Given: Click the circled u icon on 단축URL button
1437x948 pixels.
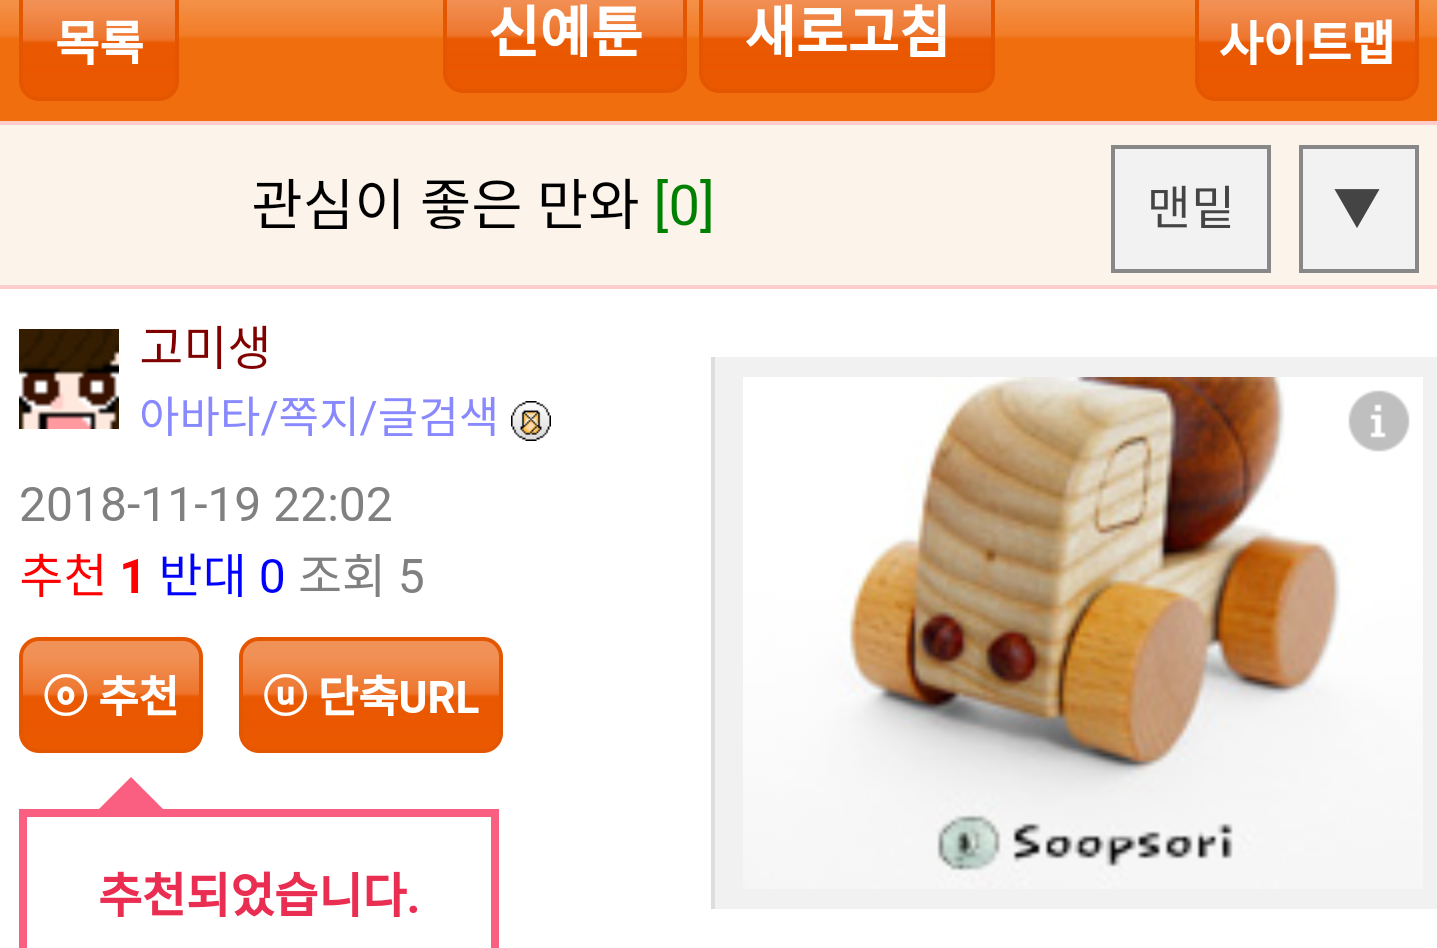Looking at the screenshot, I should [285, 695].
